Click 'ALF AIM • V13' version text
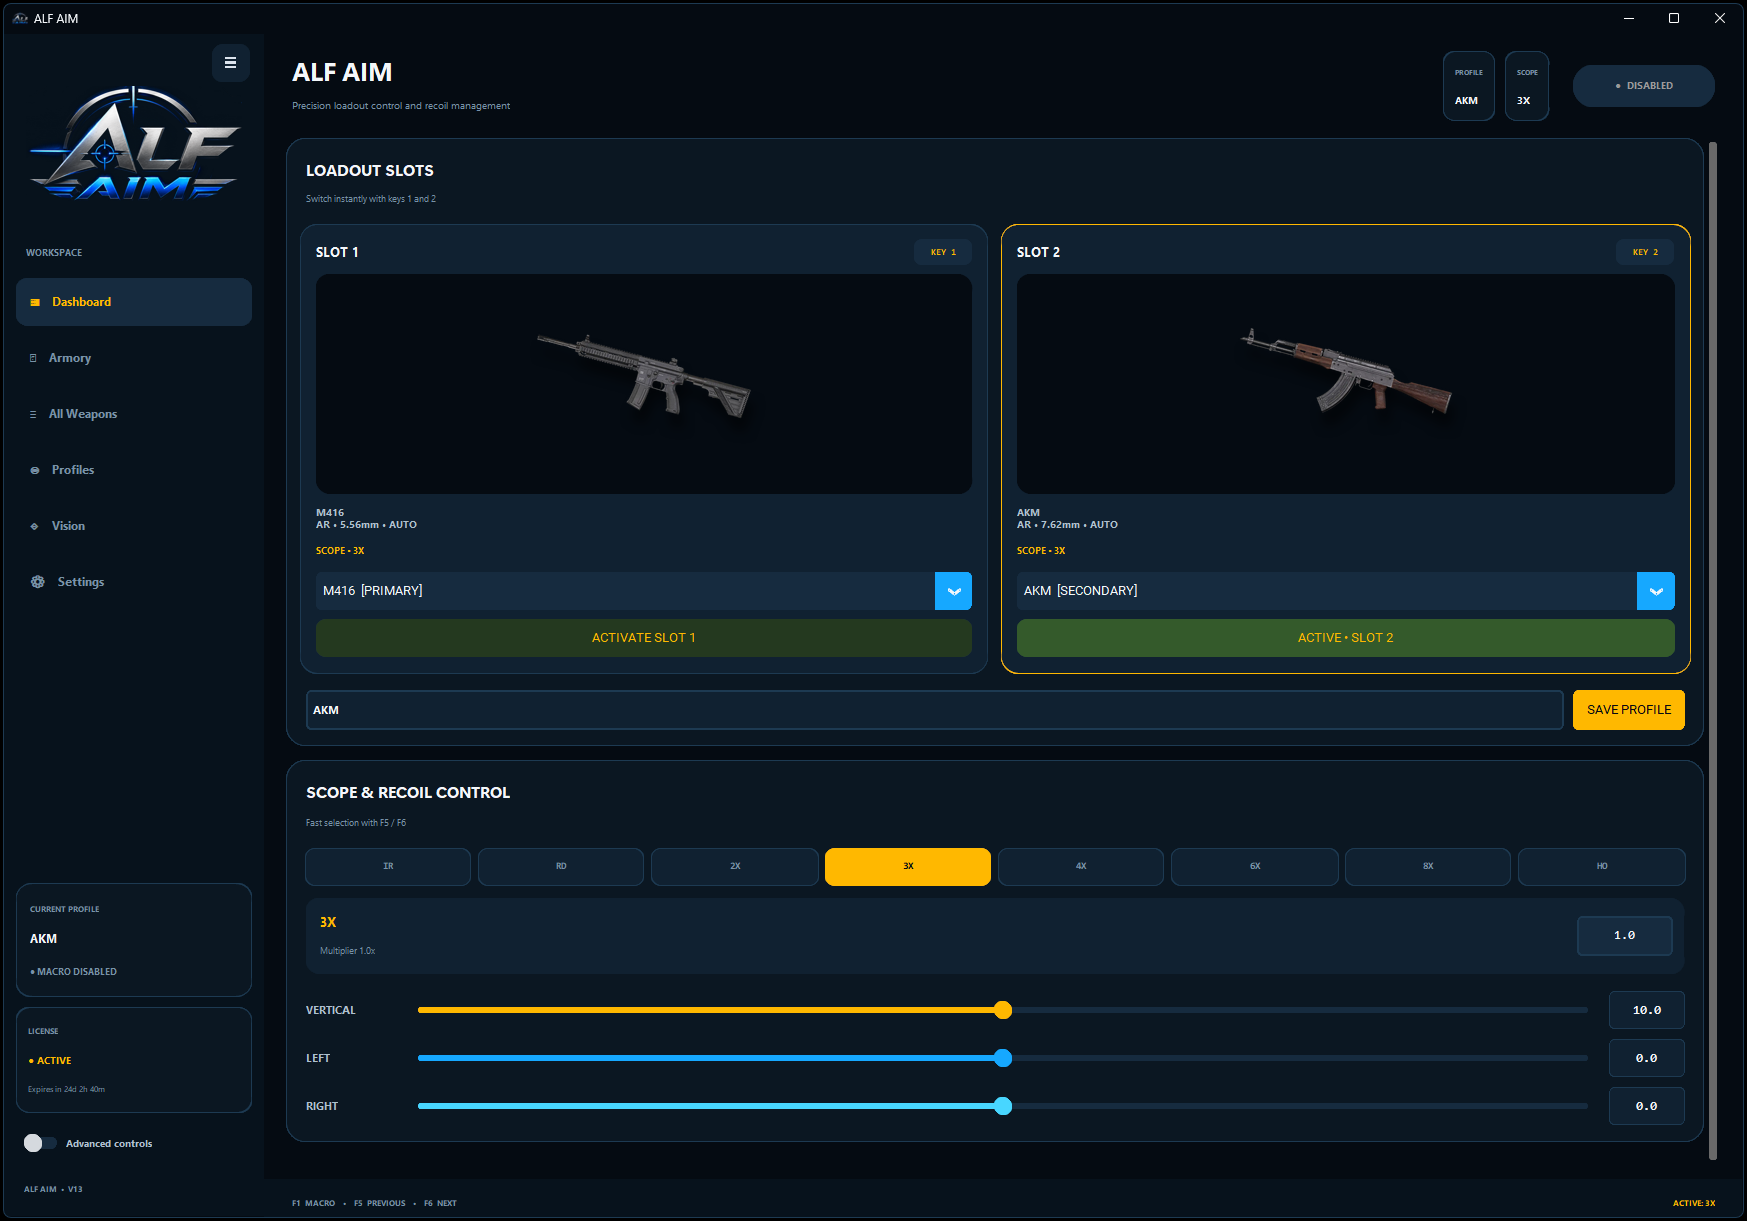Screen dimensions: 1747x1221 [x=53, y=1190]
